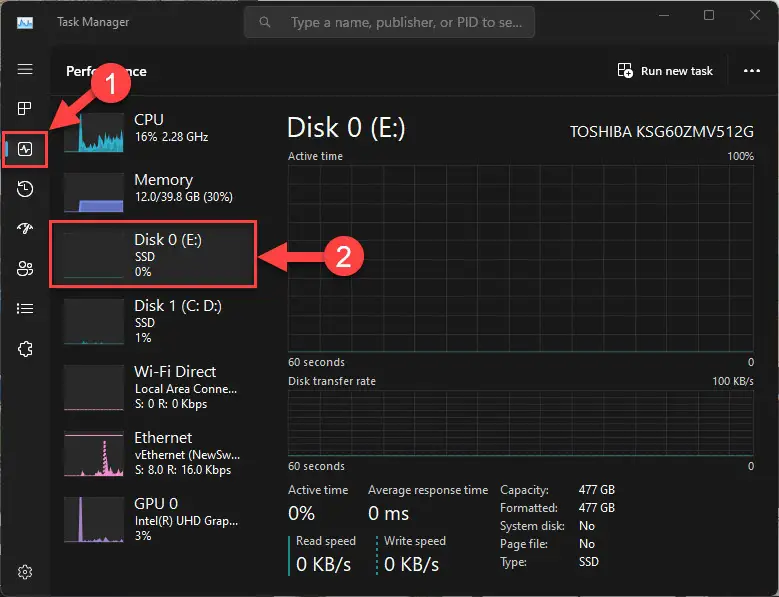Maximize the Task Manager window
Viewport: 779px width, 597px height.
709,15
